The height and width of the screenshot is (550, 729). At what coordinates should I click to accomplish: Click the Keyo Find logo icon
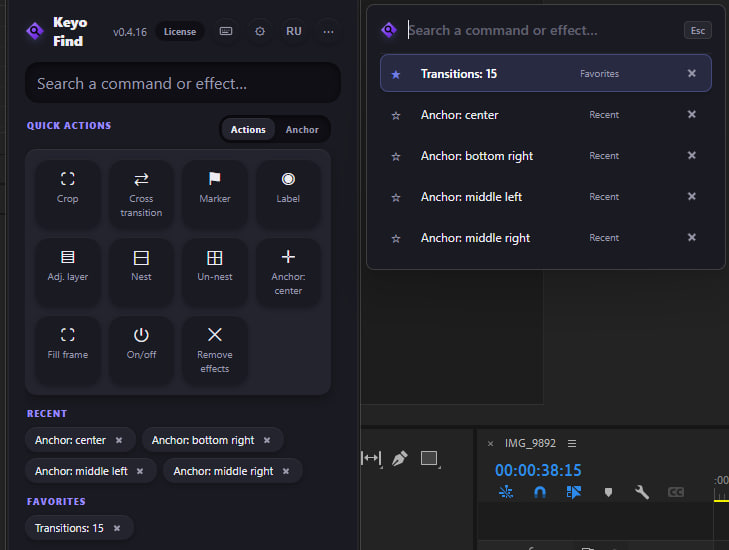pos(34,31)
